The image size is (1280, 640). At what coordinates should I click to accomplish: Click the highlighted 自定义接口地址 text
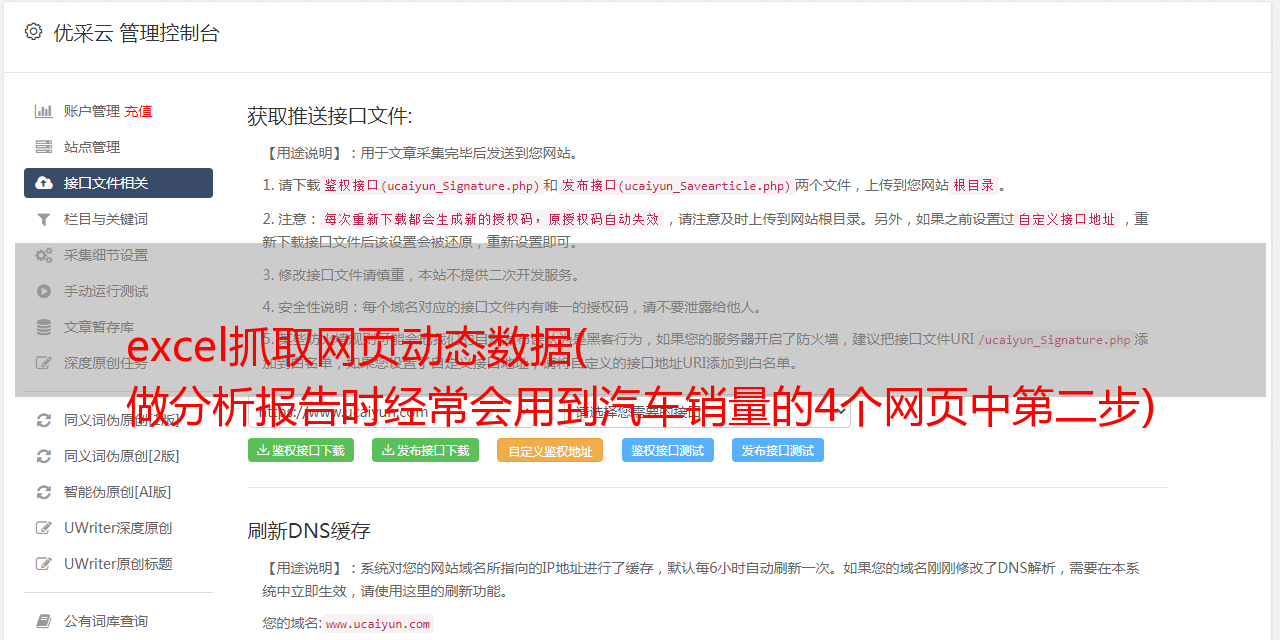[1067, 219]
